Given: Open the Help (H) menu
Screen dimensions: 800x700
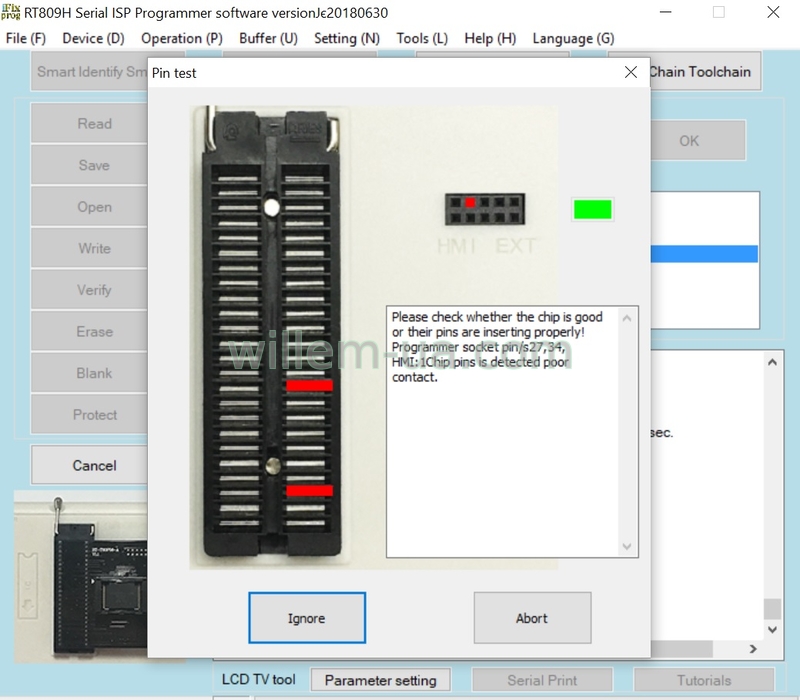Looking at the screenshot, I should tap(490, 38).
